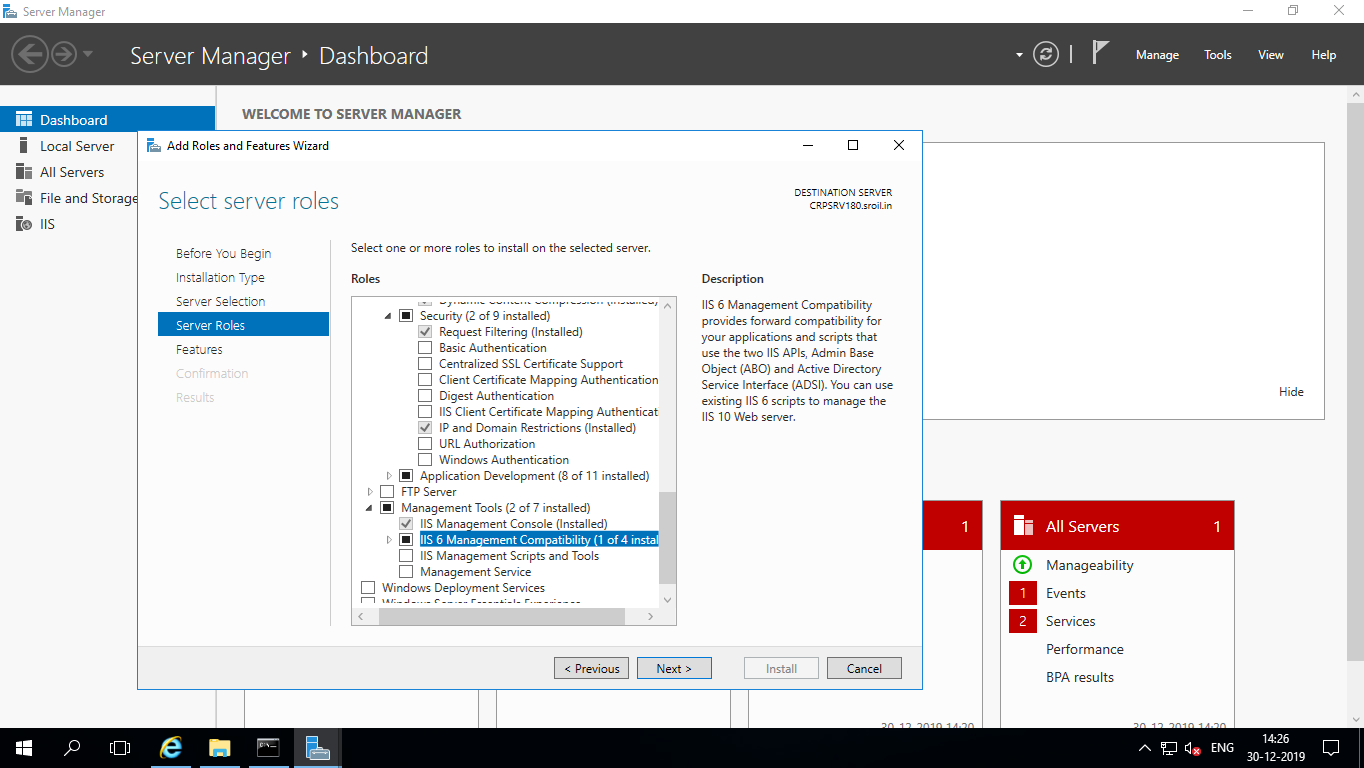This screenshot has height=768, width=1364.
Task: Check Windows Authentication
Action: click(x=425, y=460)
